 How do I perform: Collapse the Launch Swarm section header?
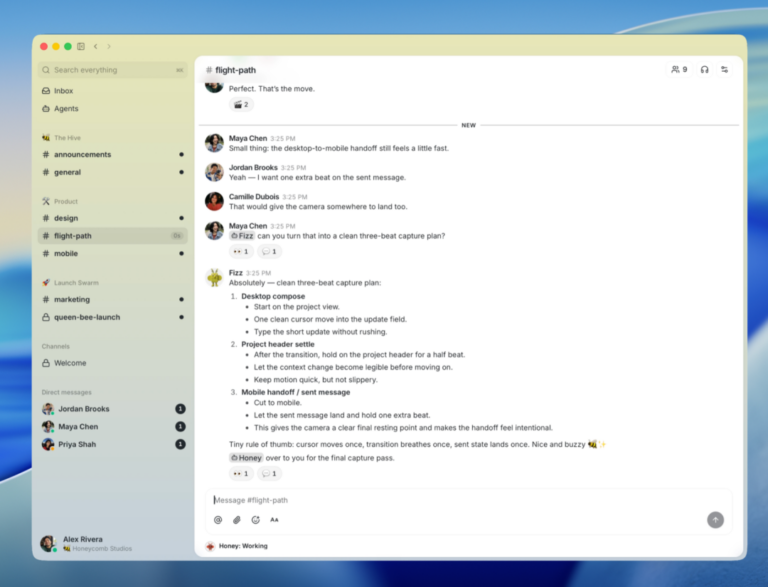tap(76, 283)
